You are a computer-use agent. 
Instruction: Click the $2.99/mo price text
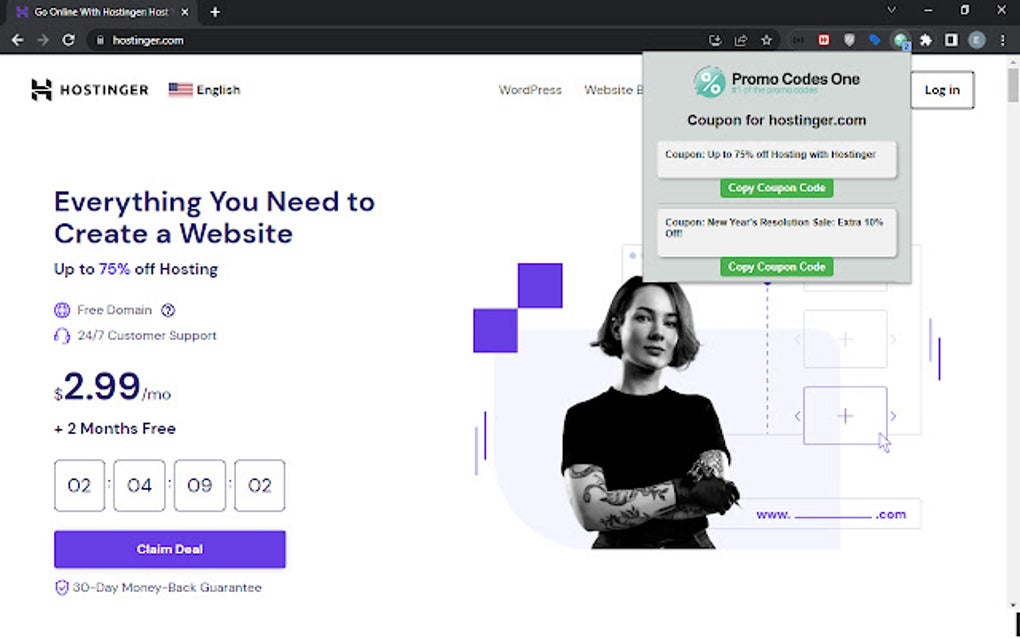coord(113,386)
